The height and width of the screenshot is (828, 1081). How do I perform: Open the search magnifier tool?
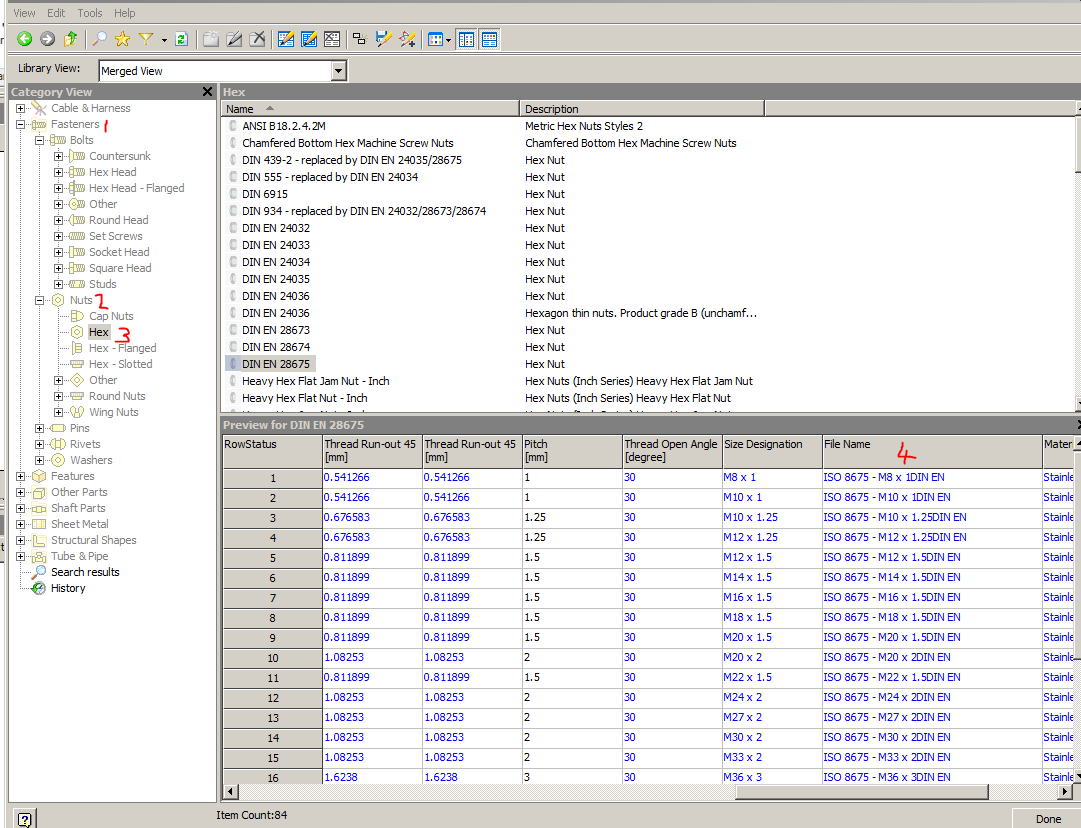tap(100, 38)
